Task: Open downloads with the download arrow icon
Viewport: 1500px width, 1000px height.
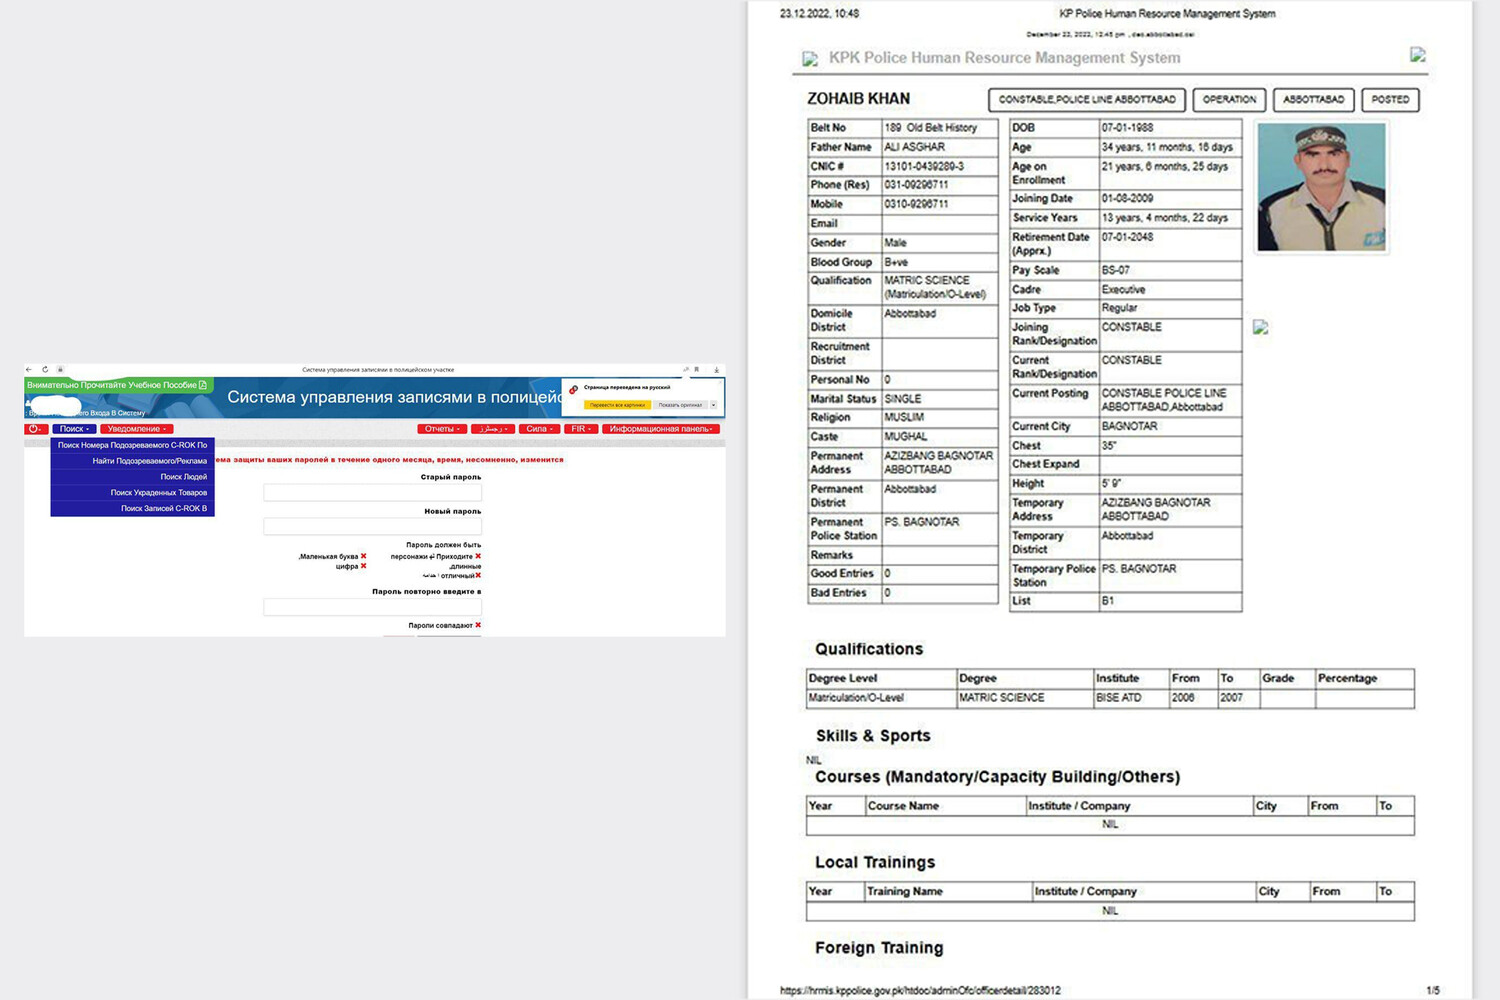Action: (x=716, y=370)
